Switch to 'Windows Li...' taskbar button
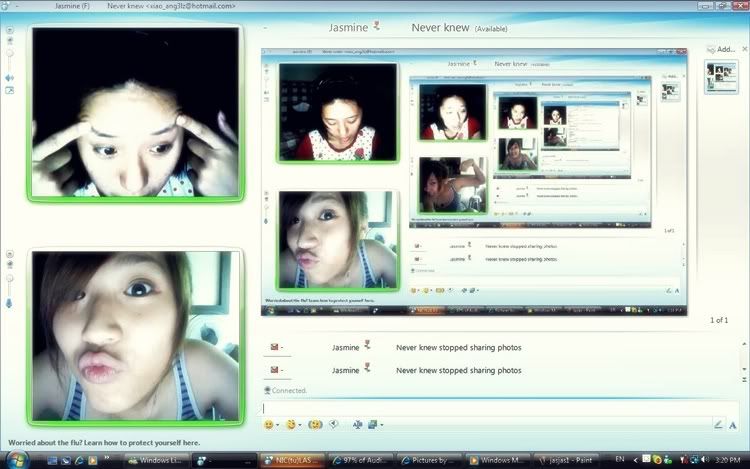 155,460
